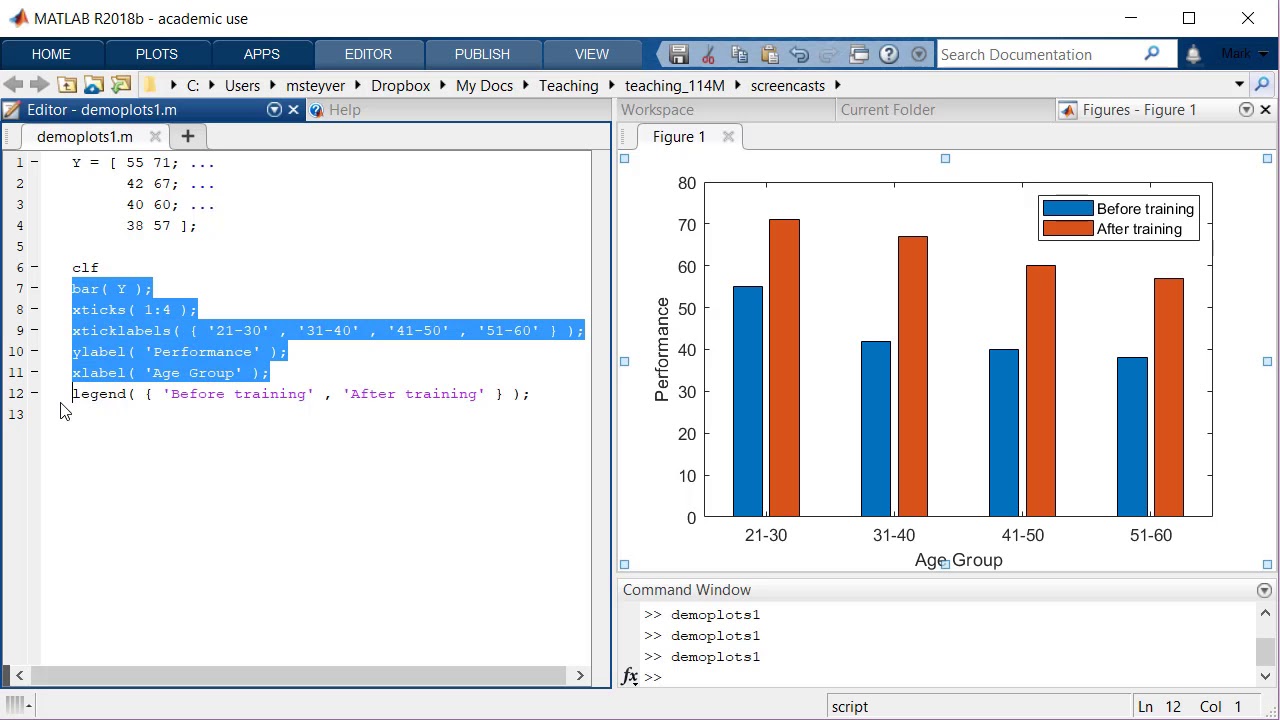The image size is (1280, 720).
Task: Open the Help panel tab
Action: tap(344, 110)
